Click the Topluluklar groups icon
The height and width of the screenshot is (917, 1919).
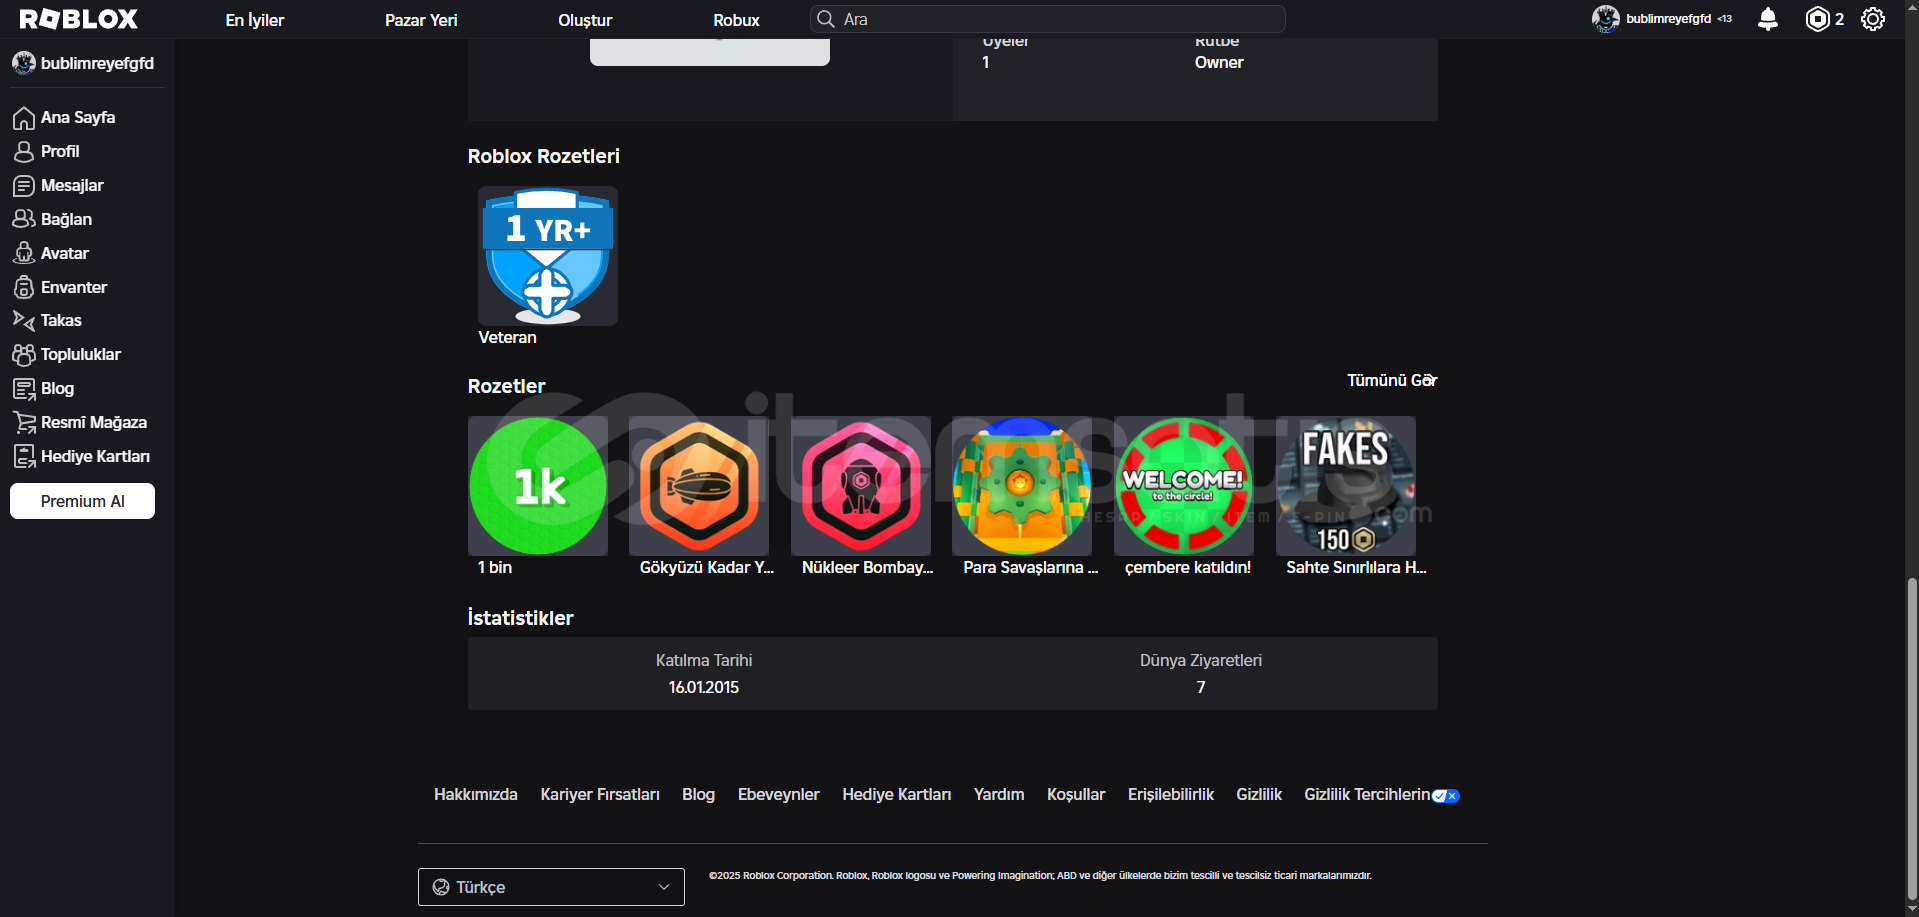click(x=24, y=355)
